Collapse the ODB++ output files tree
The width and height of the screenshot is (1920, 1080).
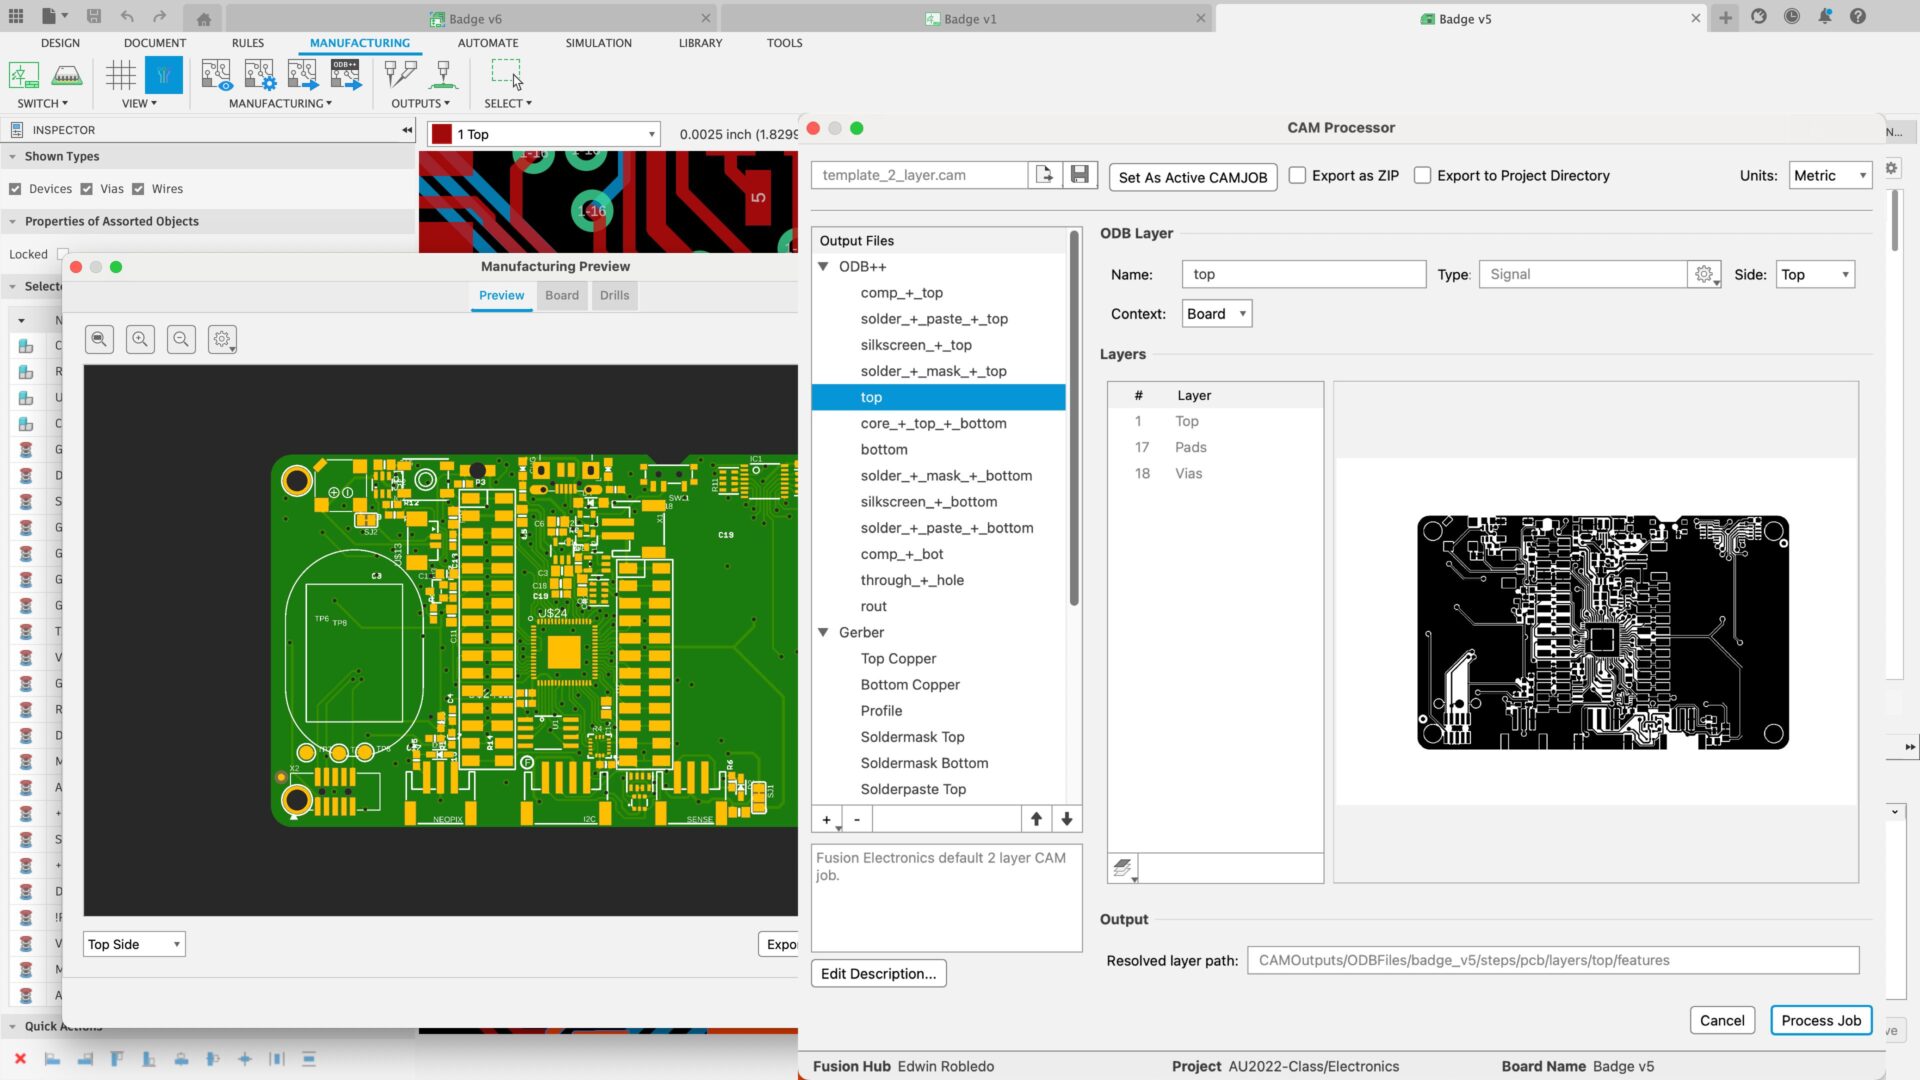(x=824, y=266)
